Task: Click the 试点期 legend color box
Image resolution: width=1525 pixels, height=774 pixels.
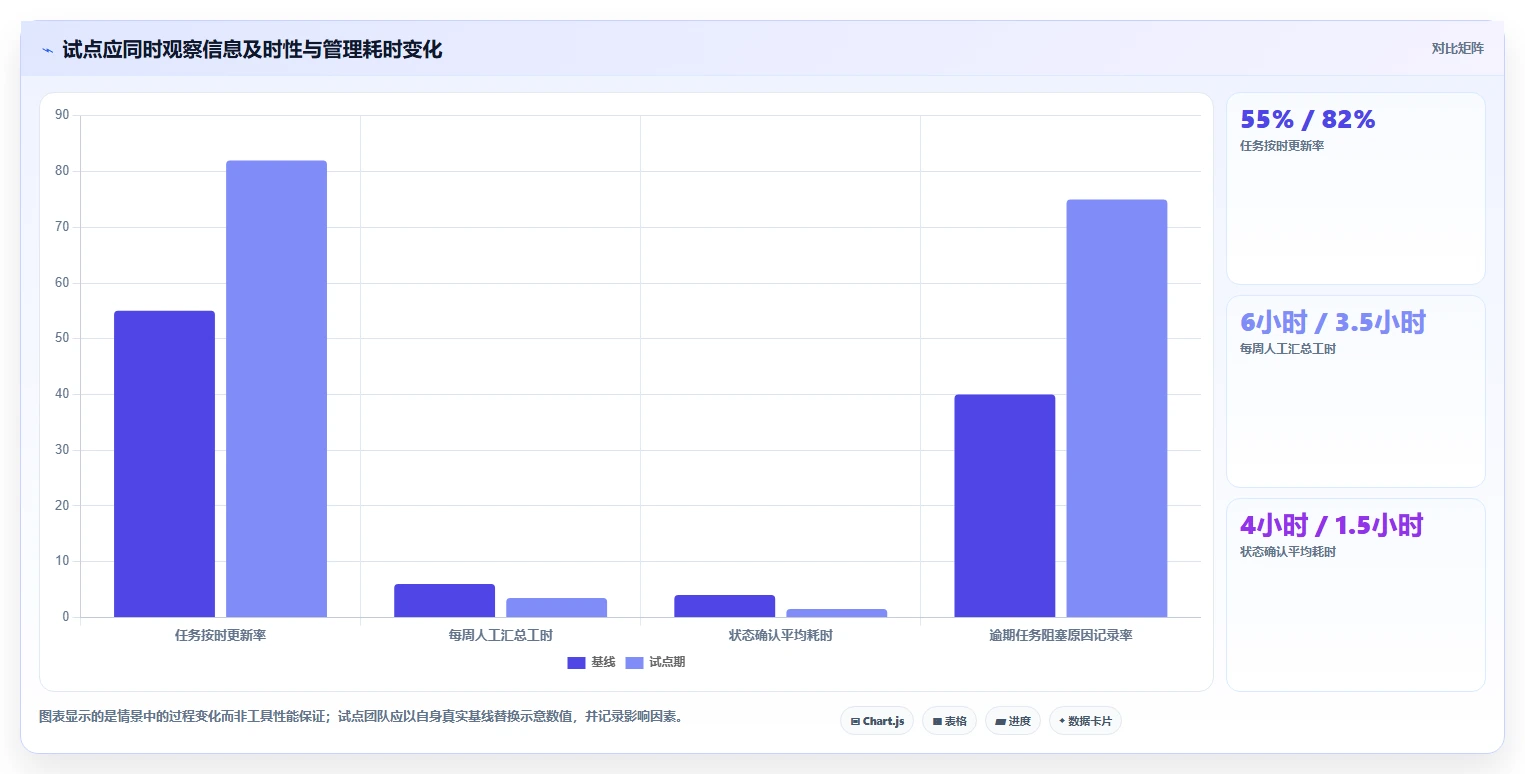Action: coord(634,663)
